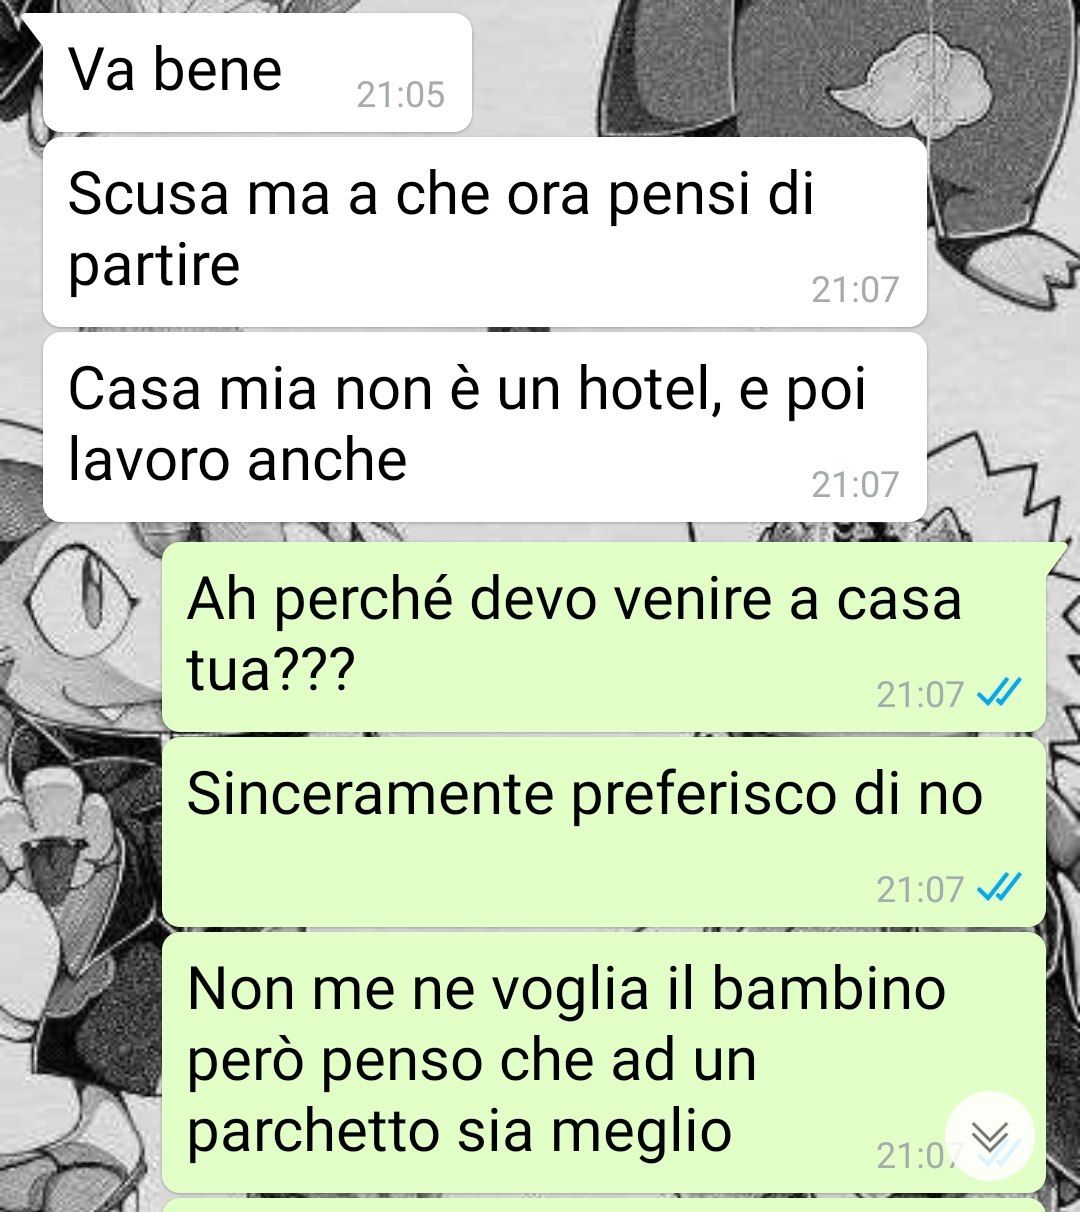Click the word 'parchetto' in the sent message

tap(313, 1133)
